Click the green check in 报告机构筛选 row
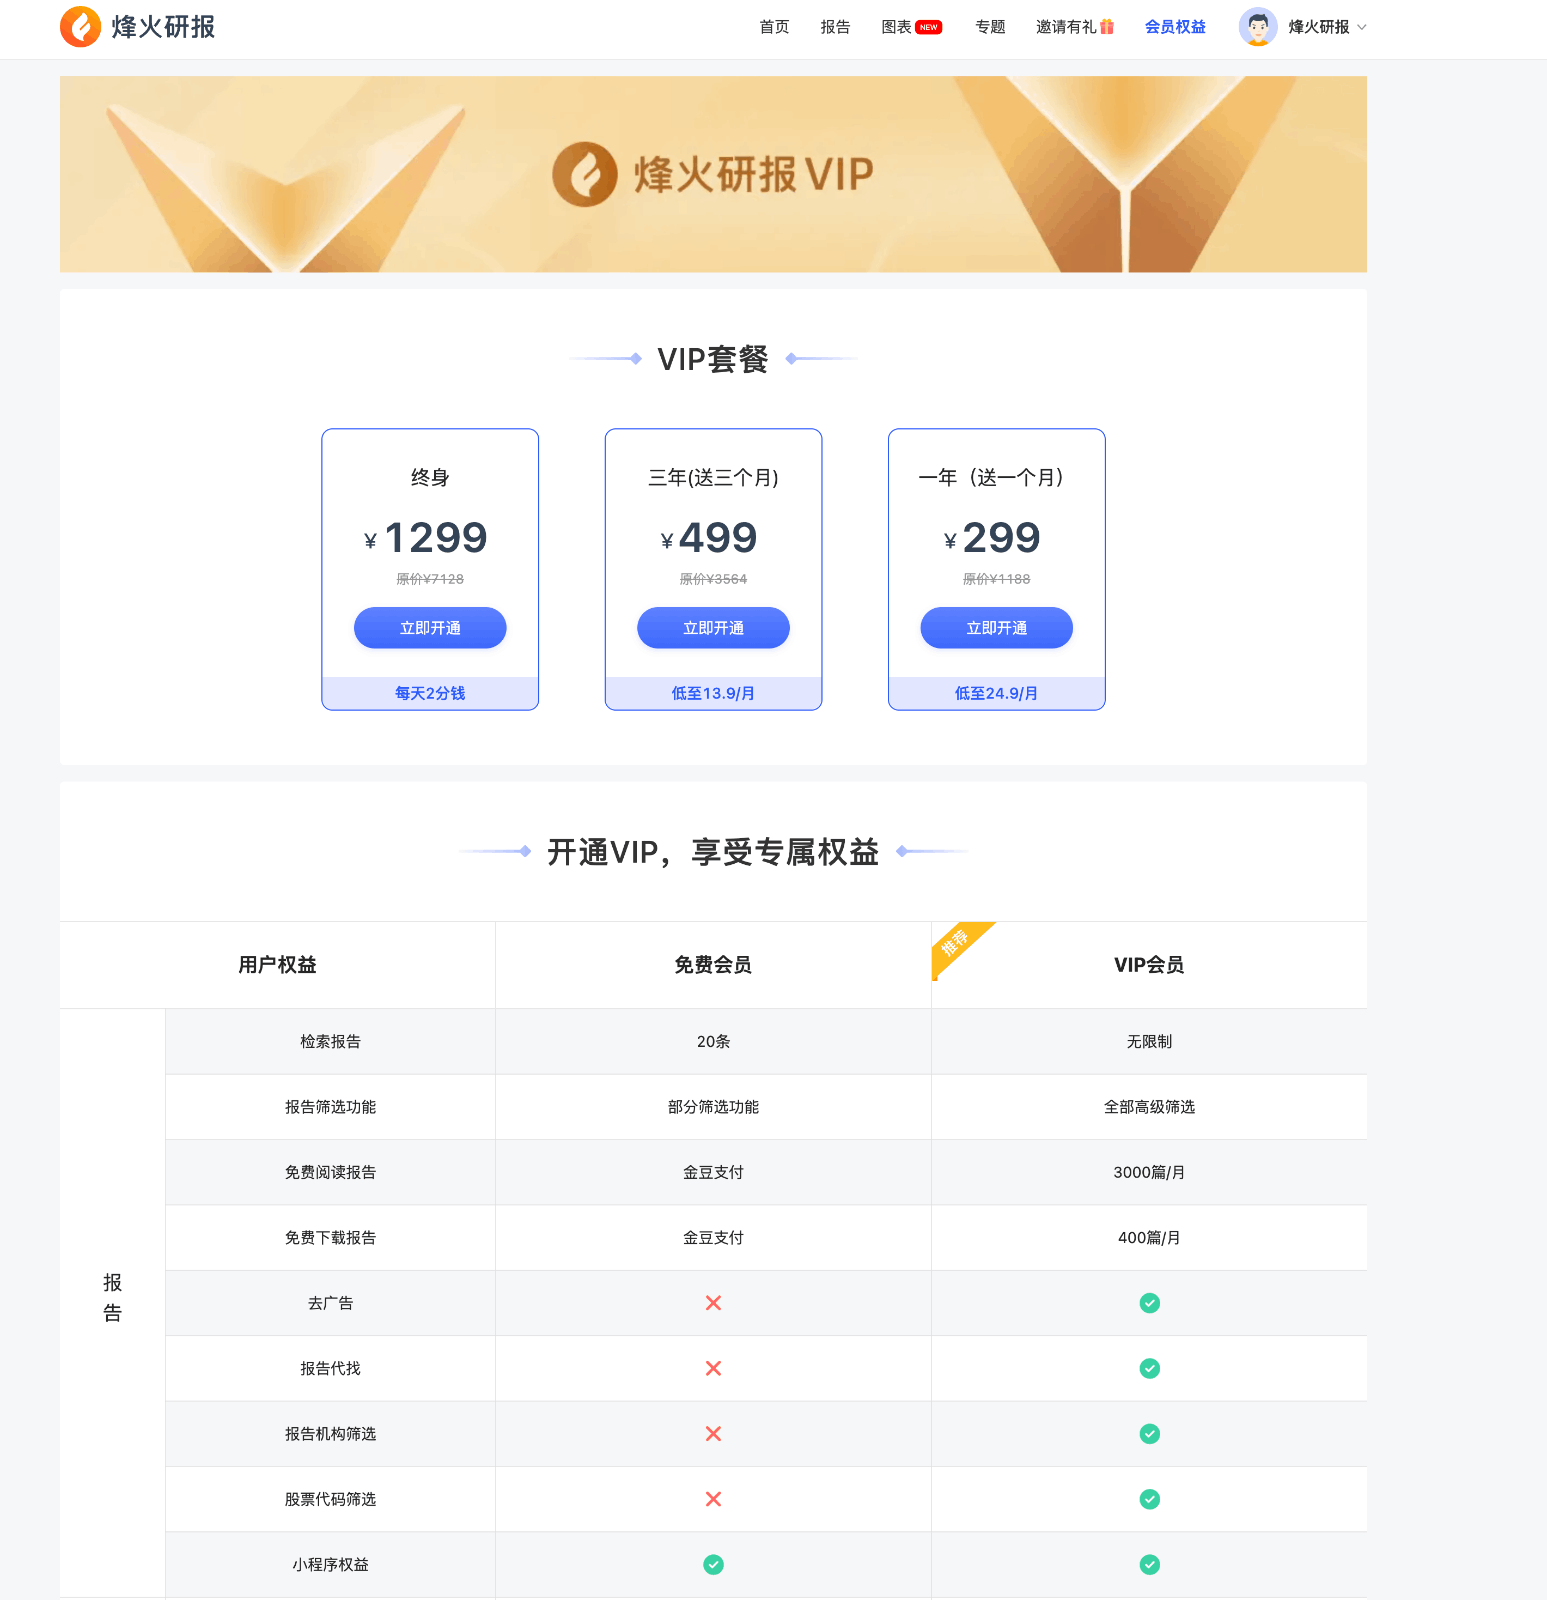This screenshot has height=1600, width=1547. pyautogui.click(x=1149, y=1434)
